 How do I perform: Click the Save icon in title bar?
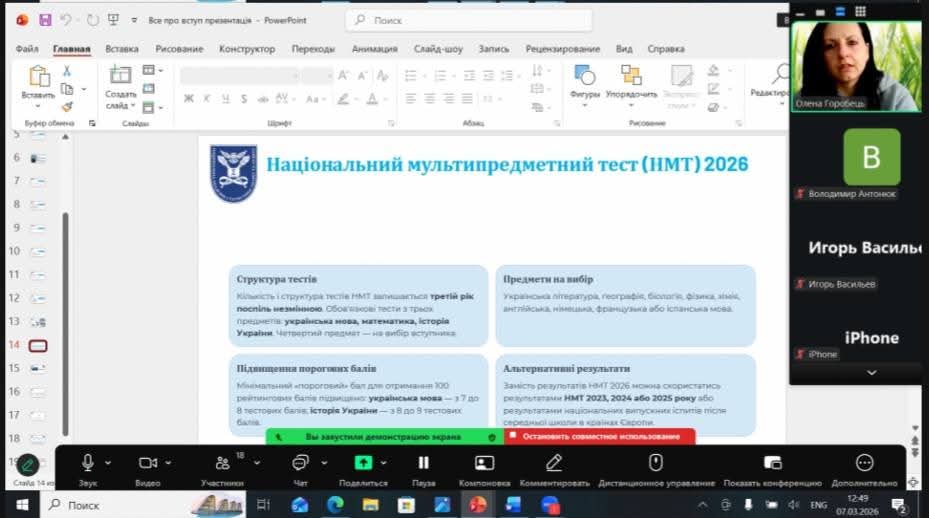pyautogui.click(x=45, y=19)
